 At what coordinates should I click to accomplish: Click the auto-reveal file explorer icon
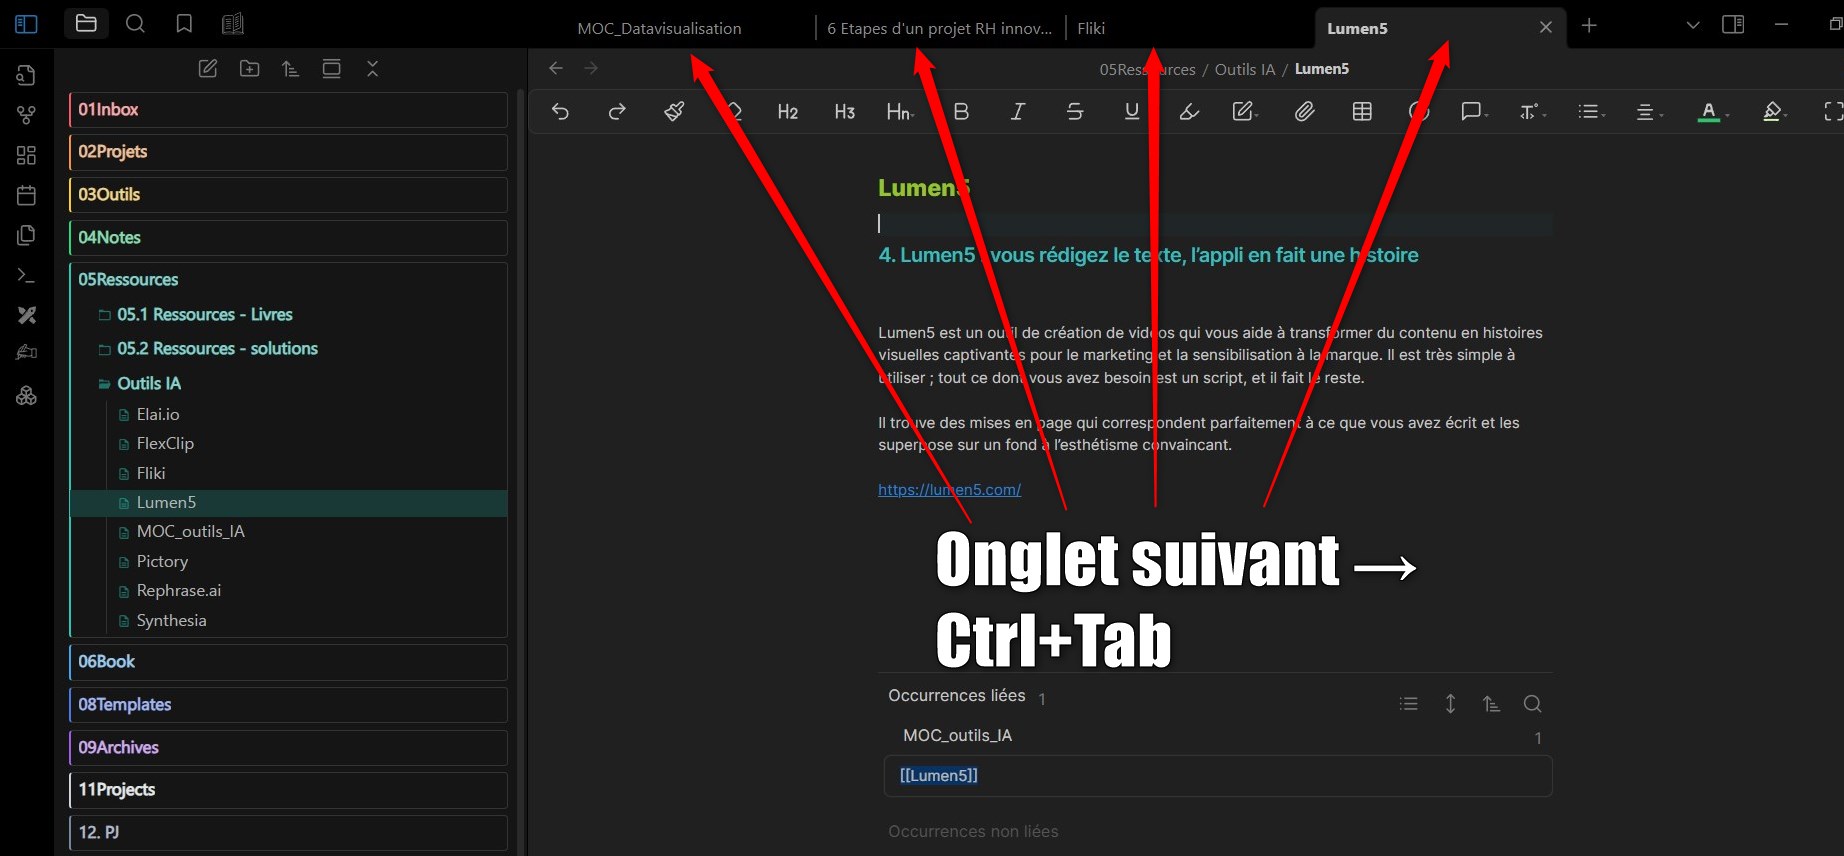tap(331, 68)
